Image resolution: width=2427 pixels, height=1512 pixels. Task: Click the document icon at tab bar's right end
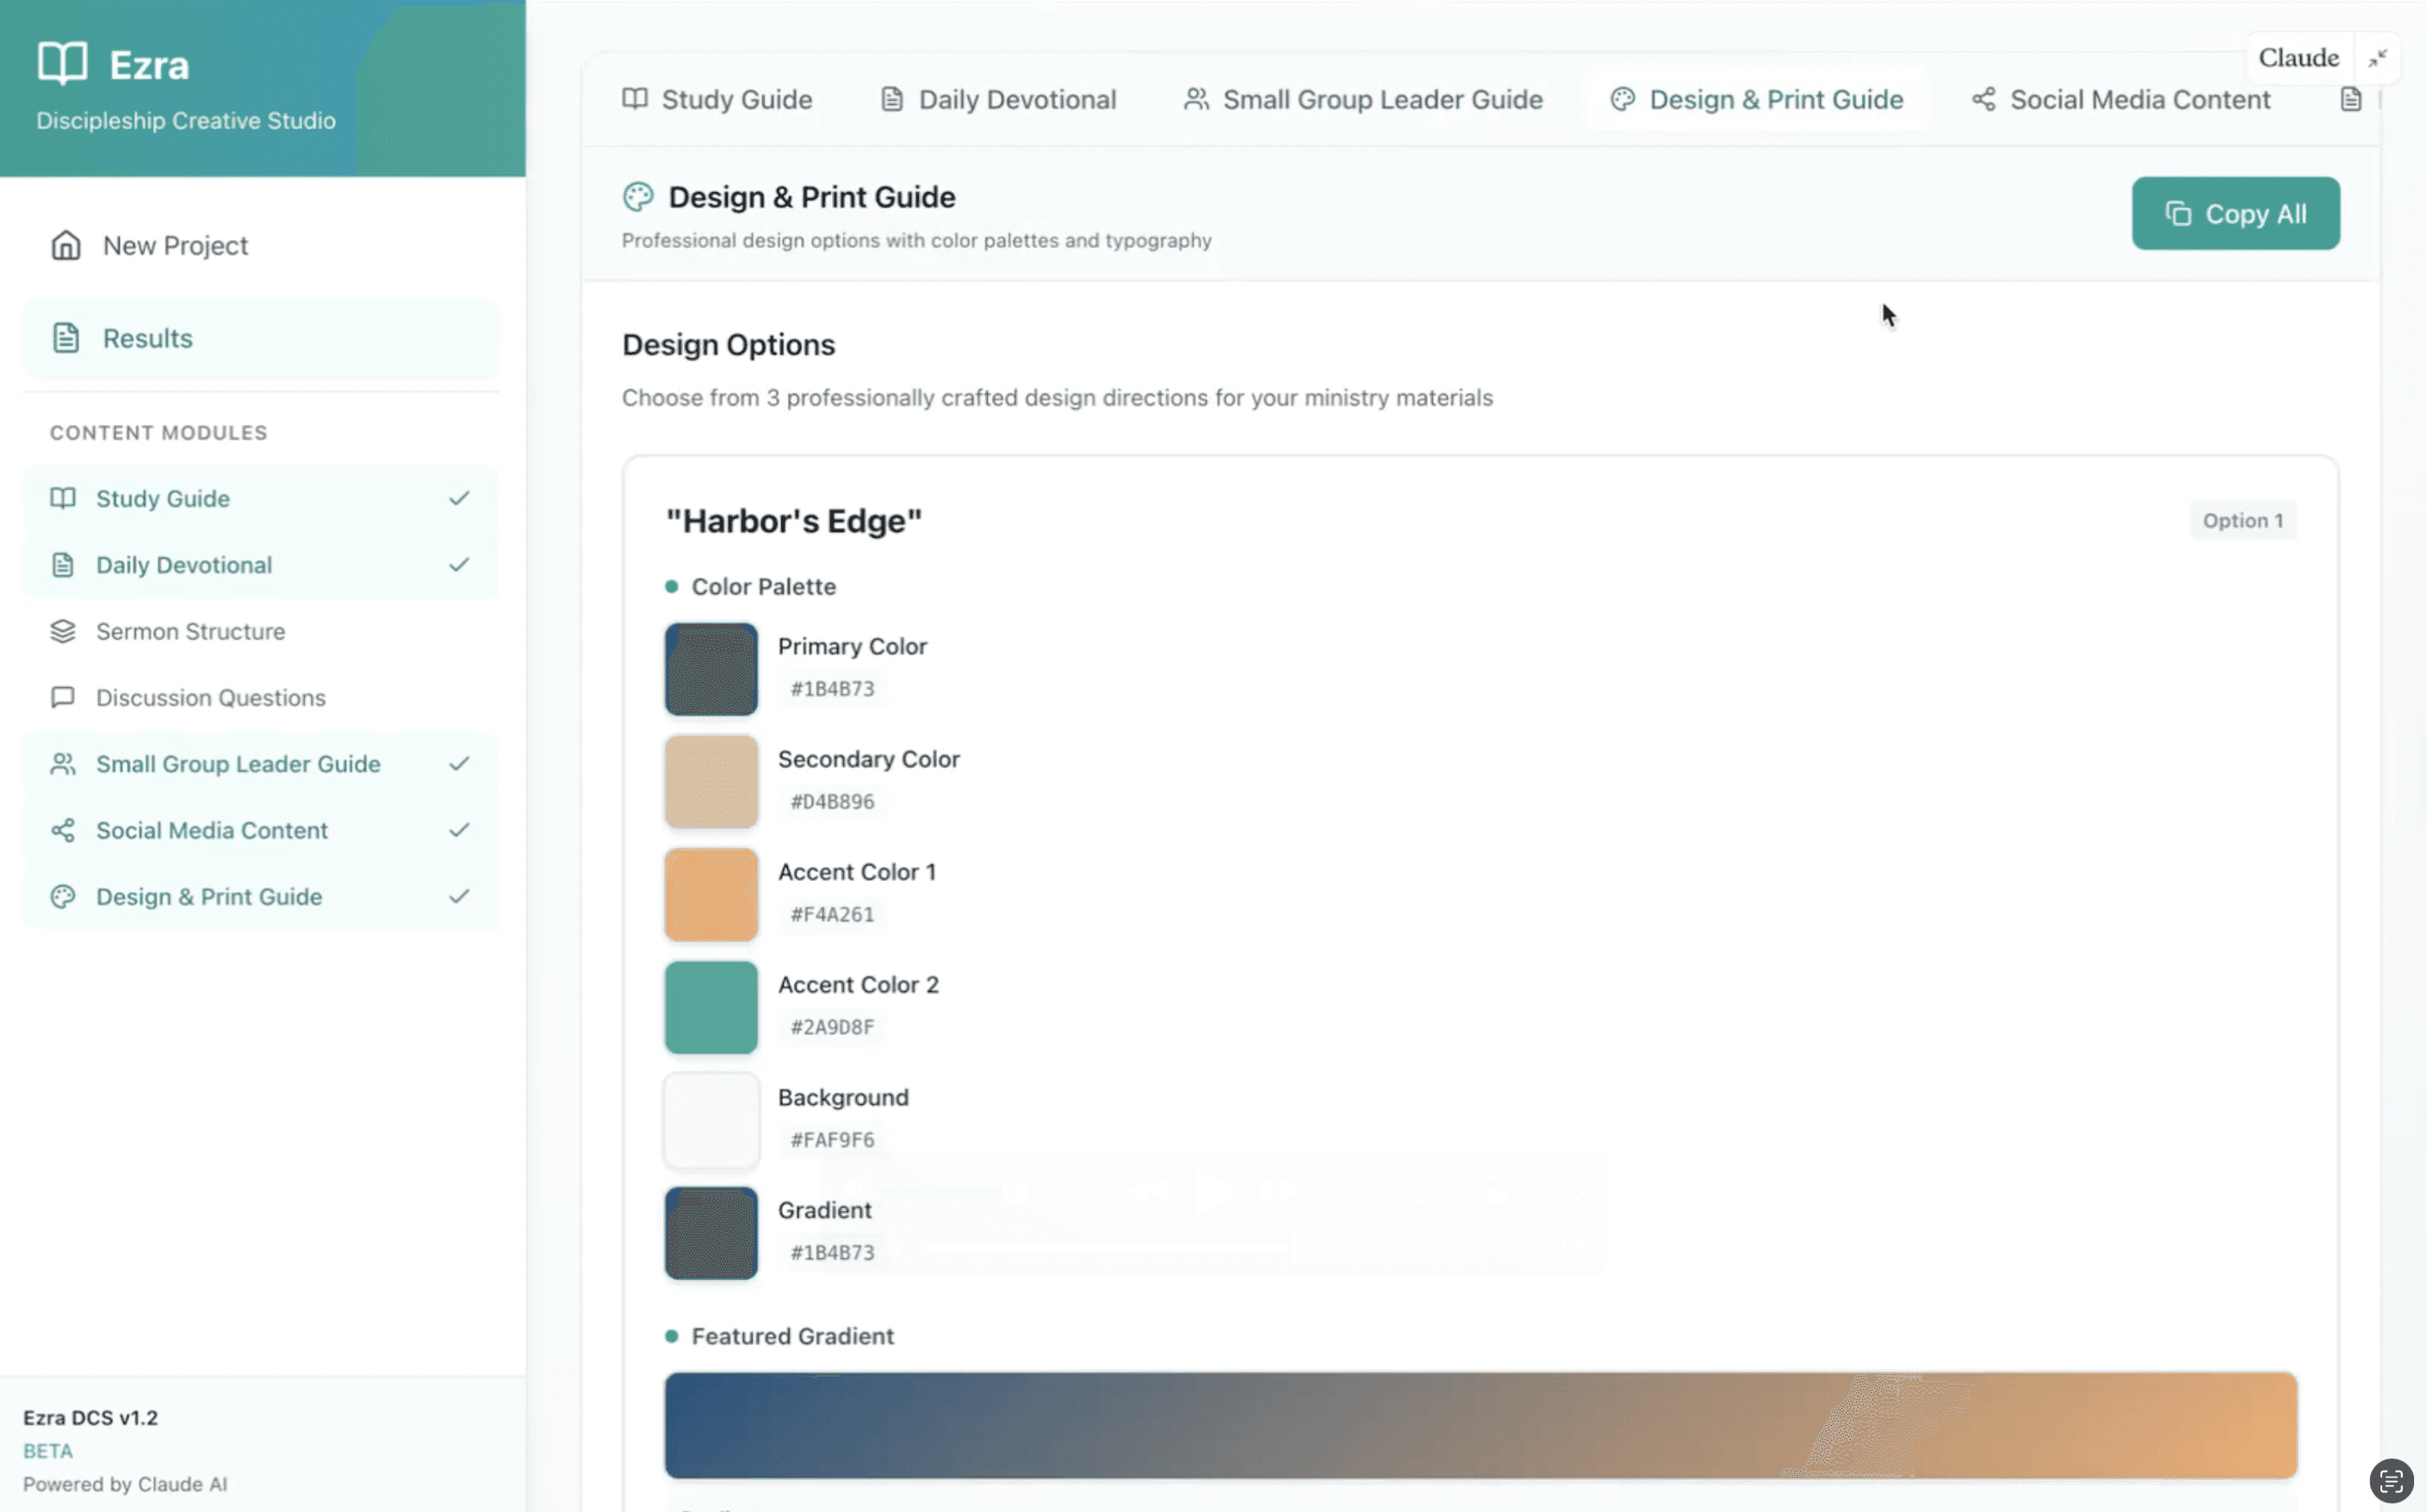tap(2351, 99)
